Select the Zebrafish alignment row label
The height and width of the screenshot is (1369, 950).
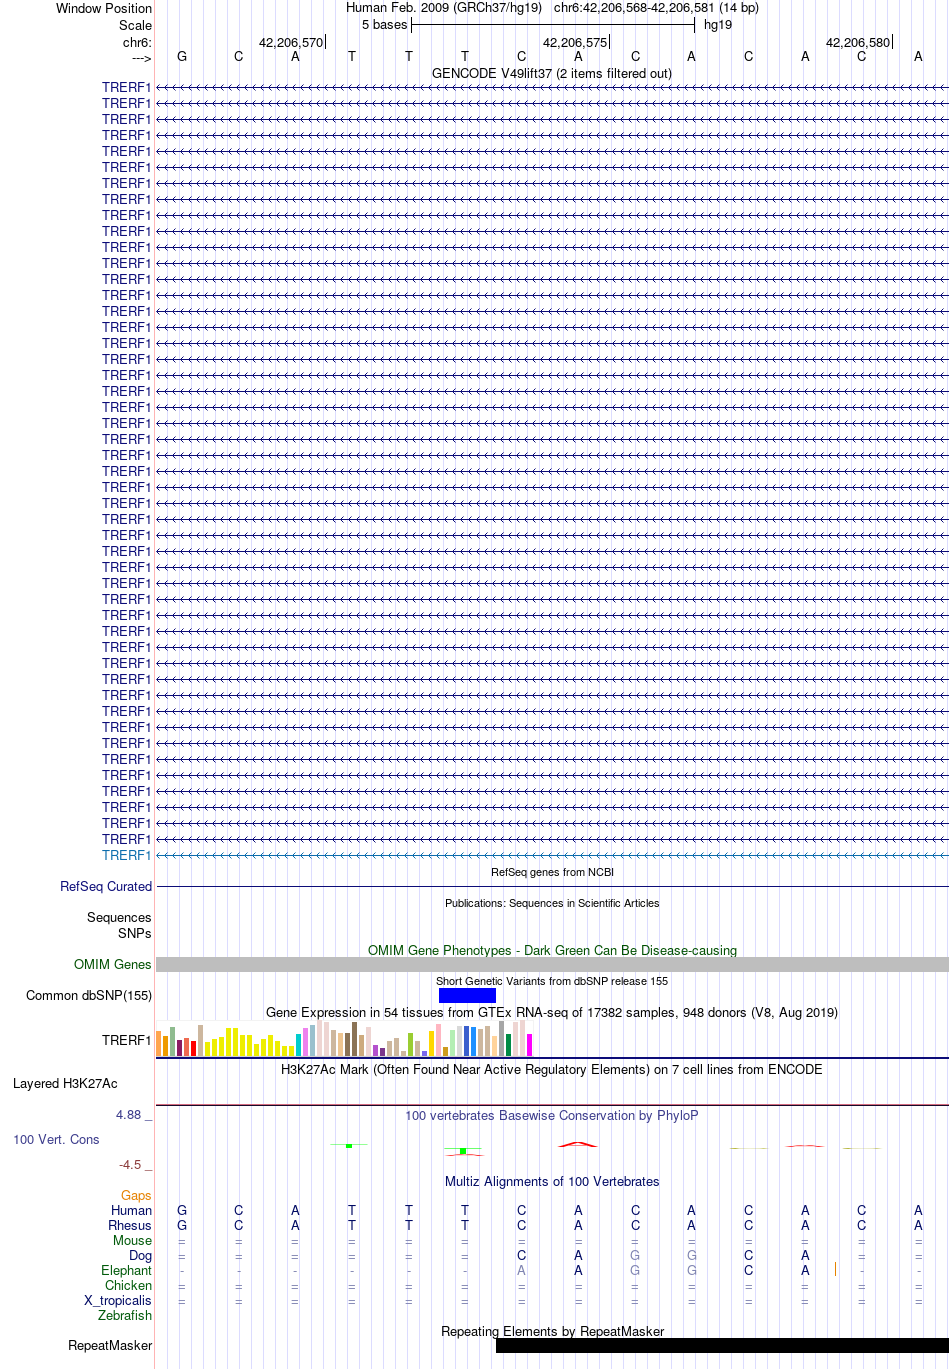[x=125, y=1315]
